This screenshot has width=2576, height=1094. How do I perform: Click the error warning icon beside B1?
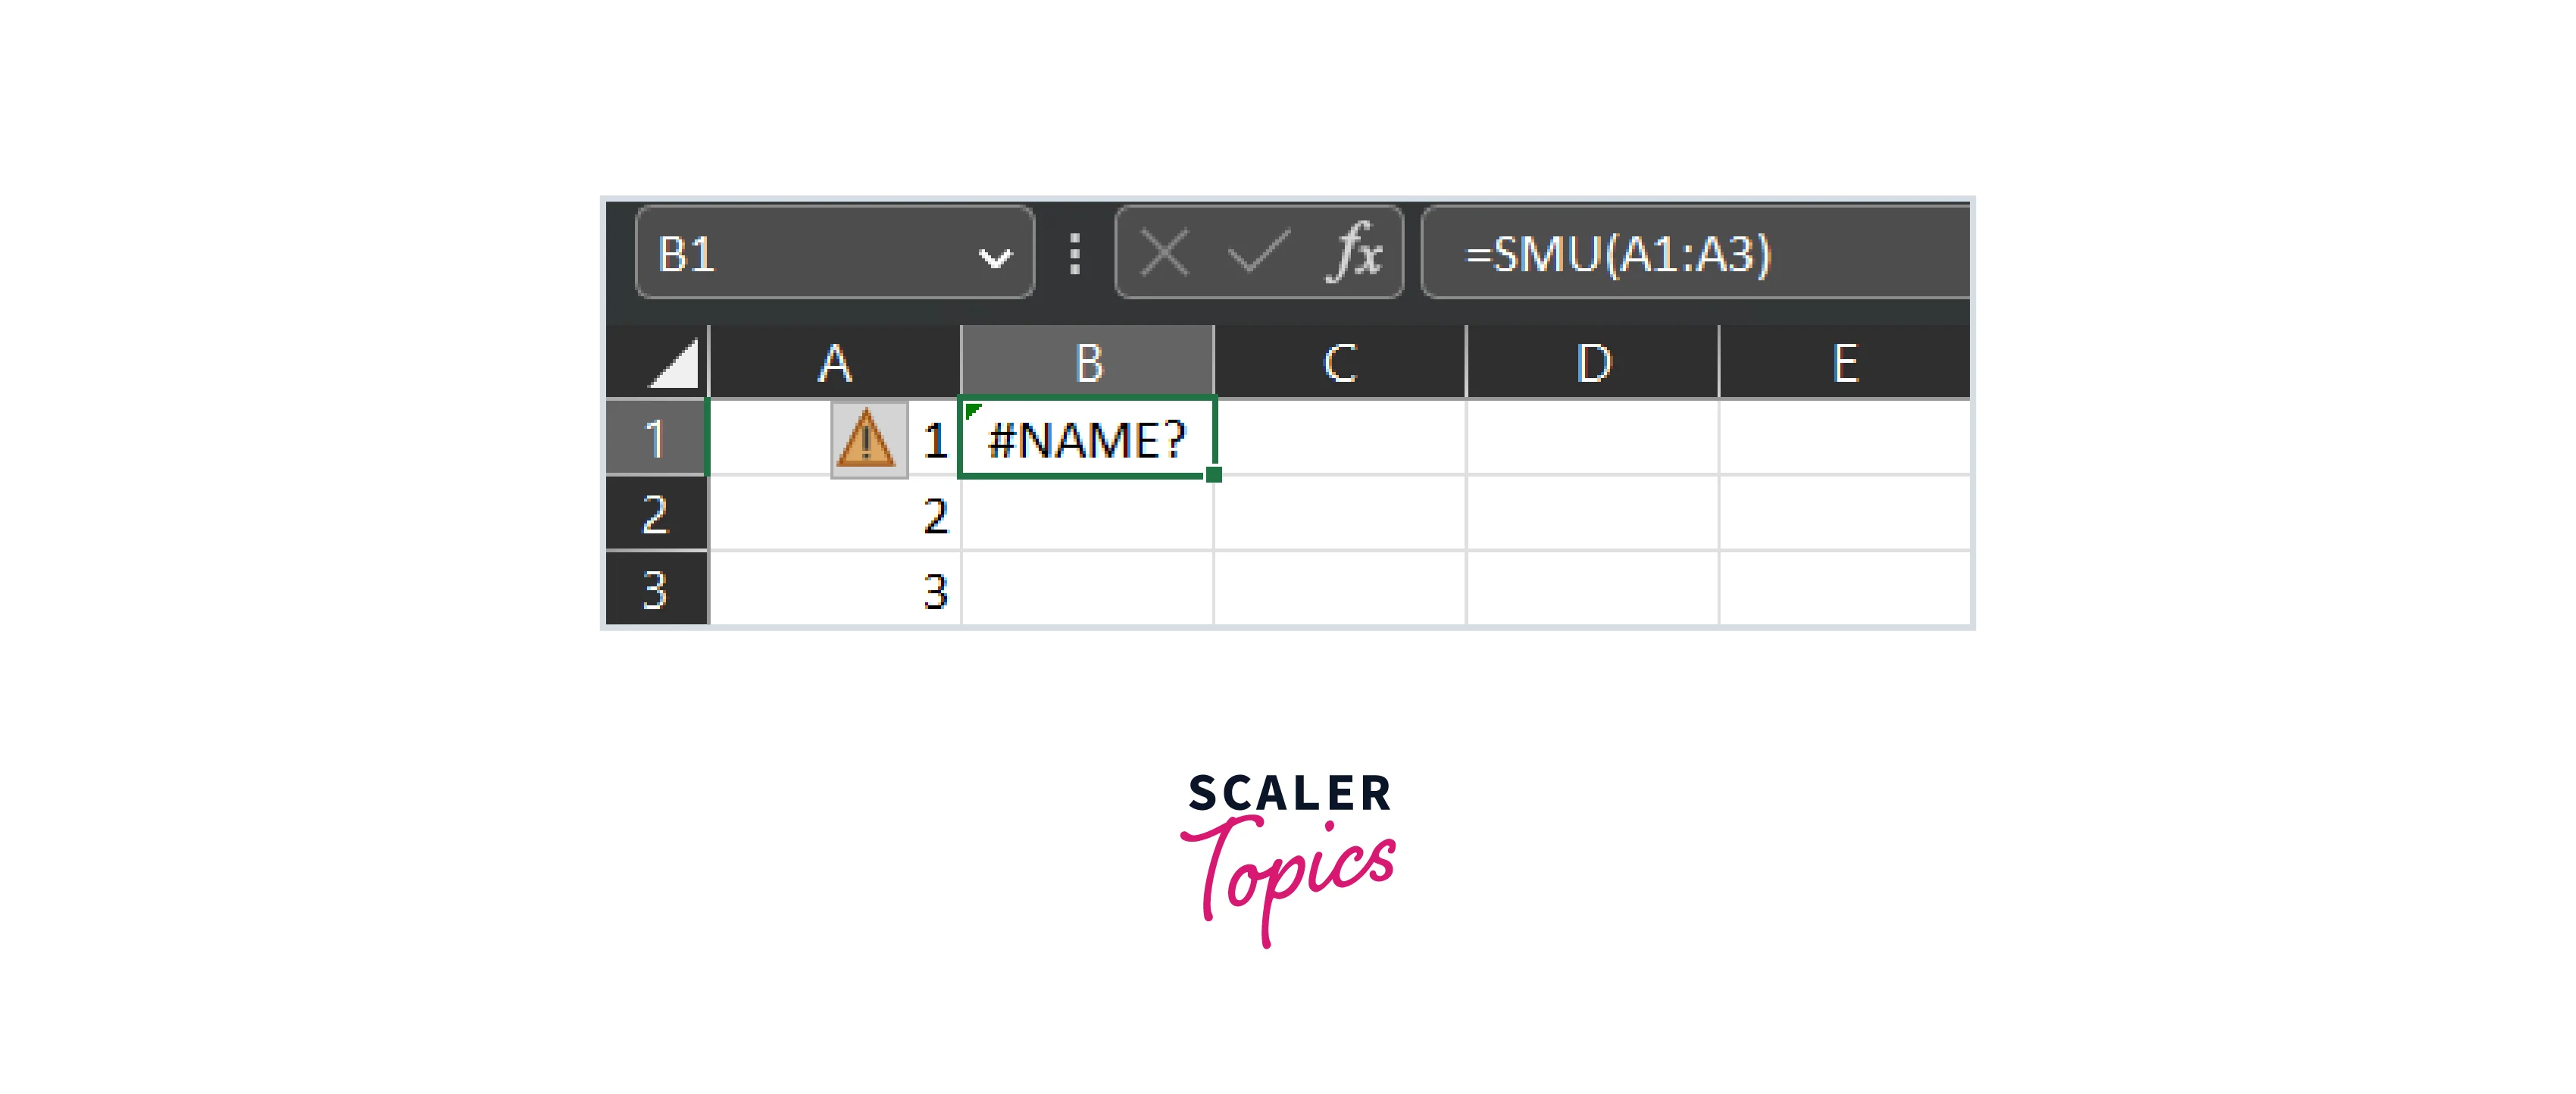867,440
